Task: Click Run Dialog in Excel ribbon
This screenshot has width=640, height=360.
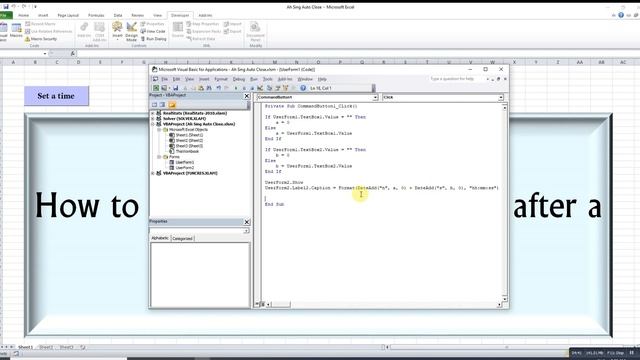Action: (x=153, y=39)
